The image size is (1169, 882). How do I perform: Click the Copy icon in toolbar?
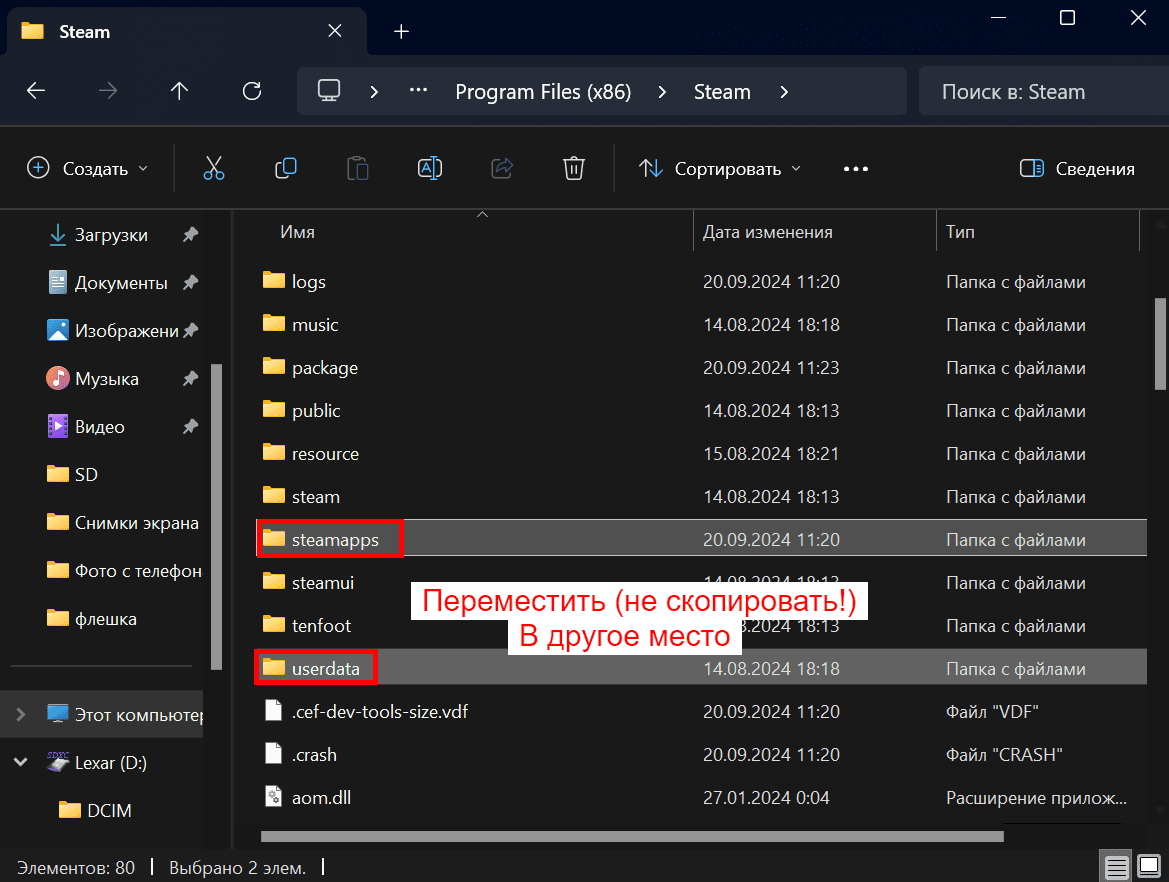(x=286, y=168)
